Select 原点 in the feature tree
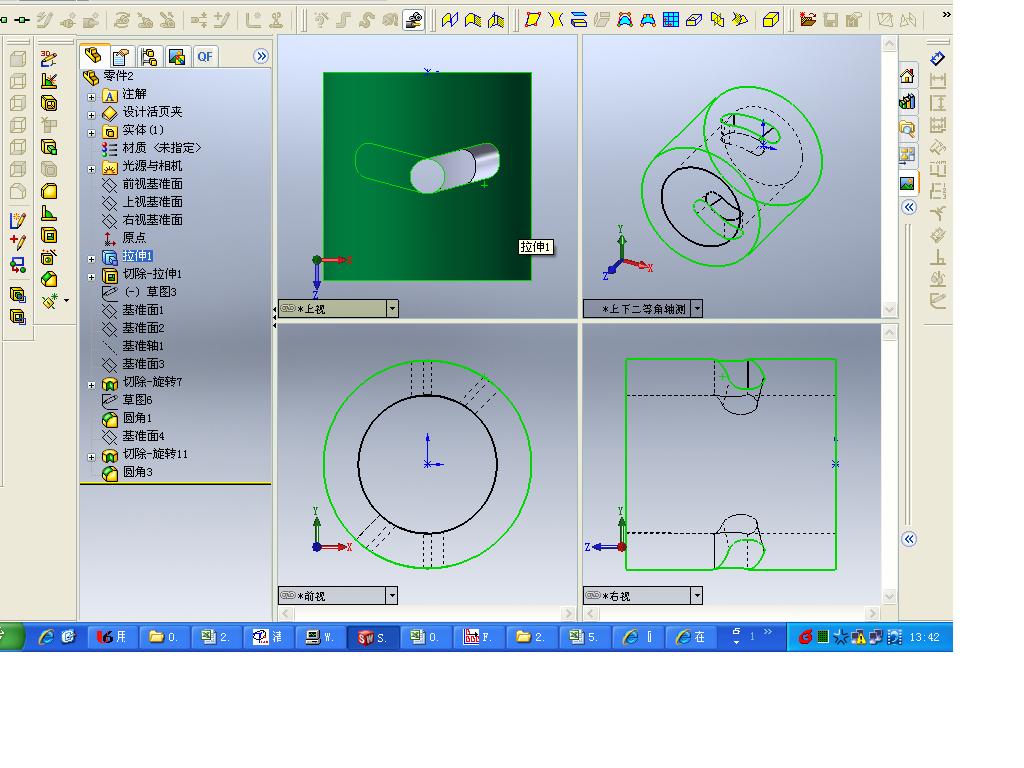Viewport: 1024px width, 768px height. click(134, 238)
